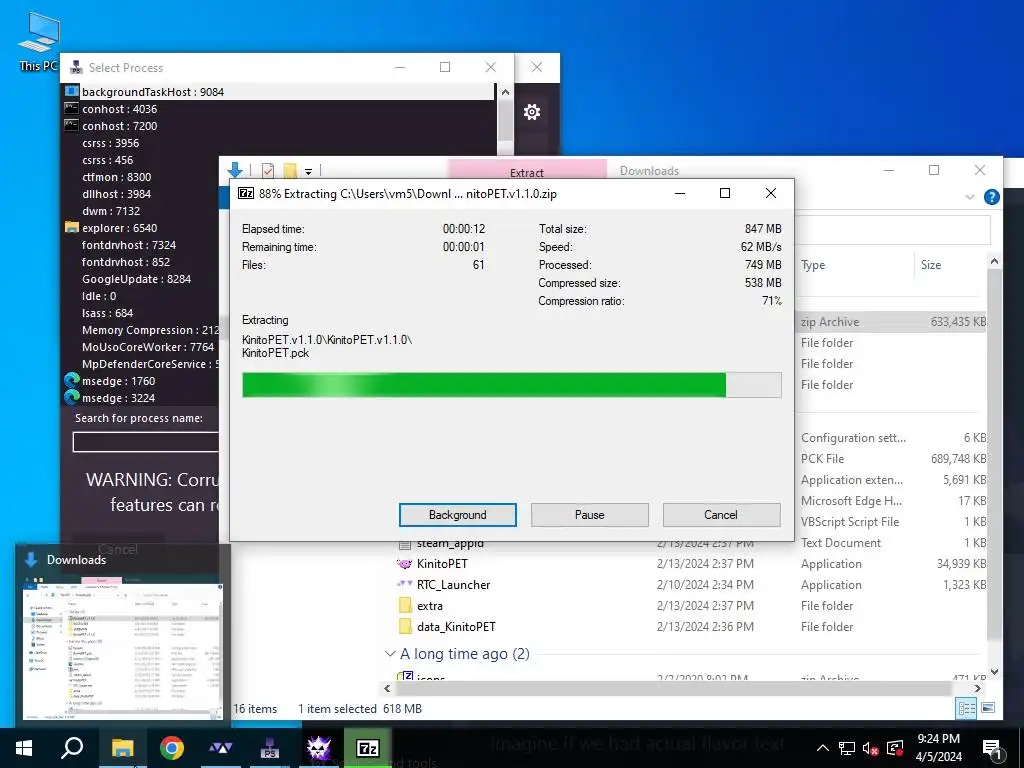Screen dimensions: 1024x768
Task: Show hidden system tray icons
Action: point(823,748)
